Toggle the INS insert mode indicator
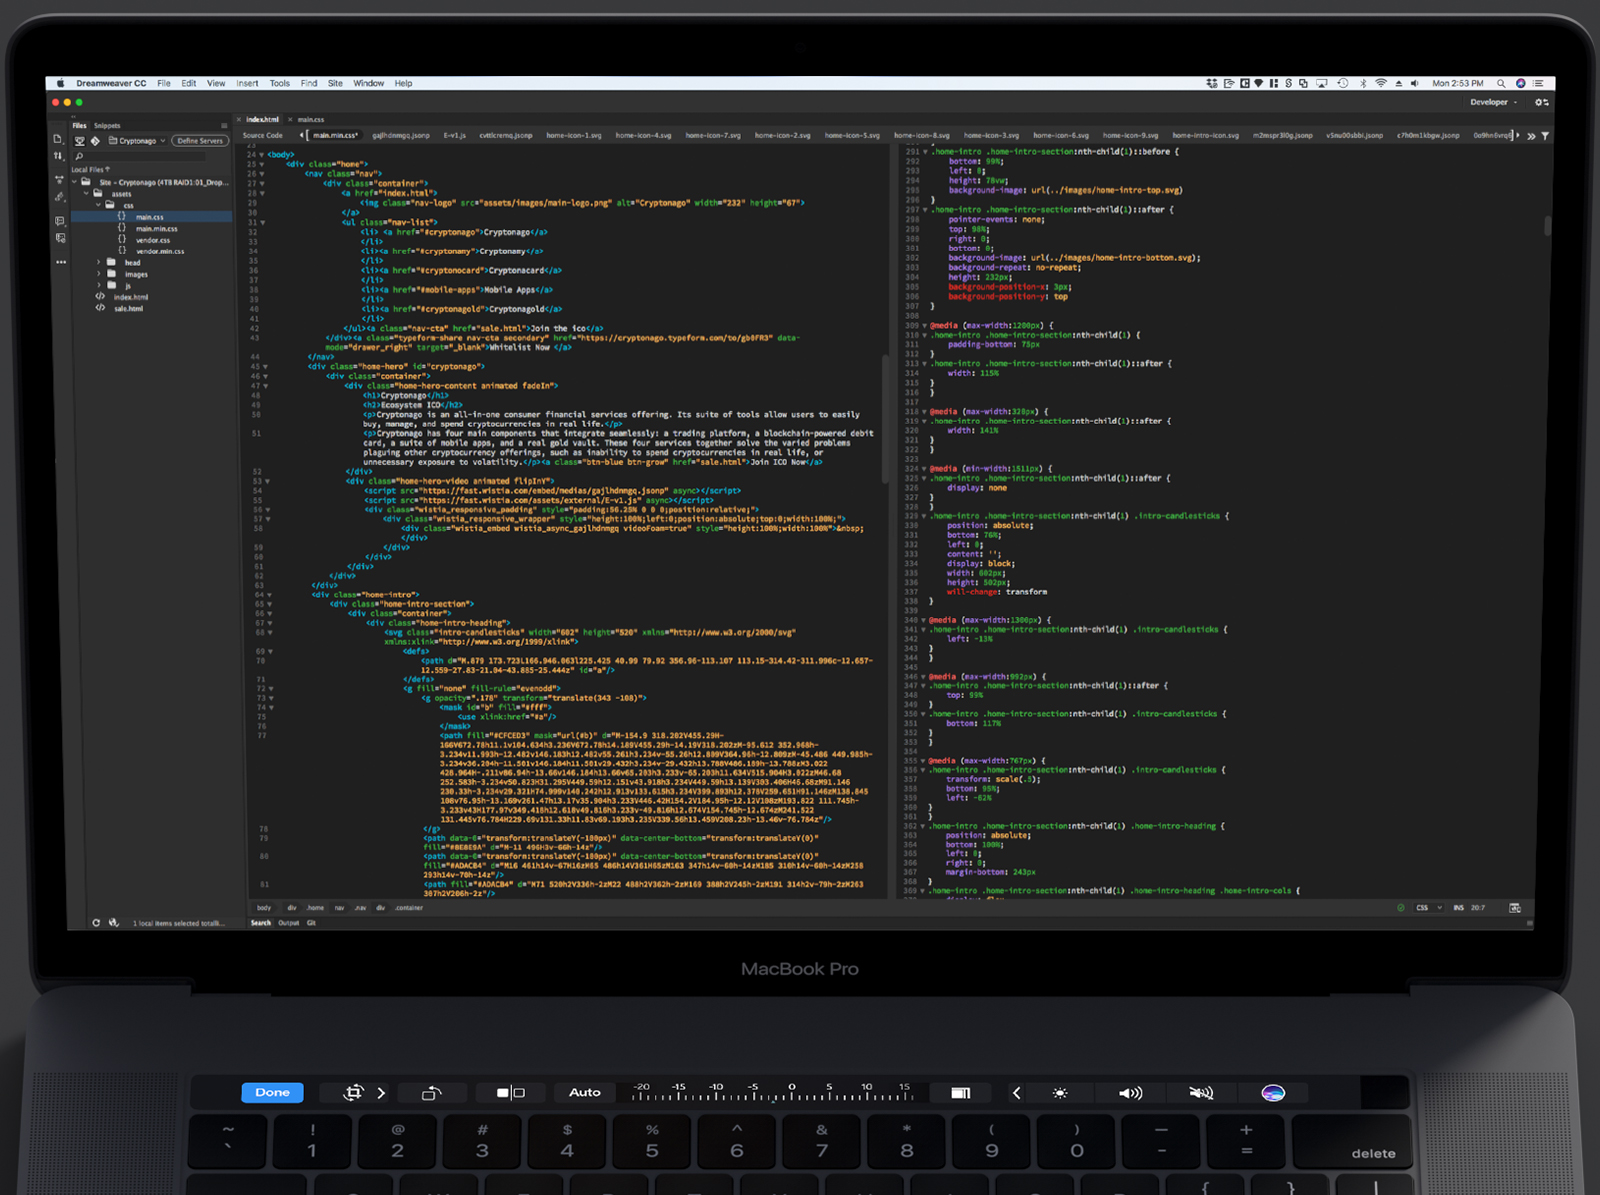 tap(1458, 908)
